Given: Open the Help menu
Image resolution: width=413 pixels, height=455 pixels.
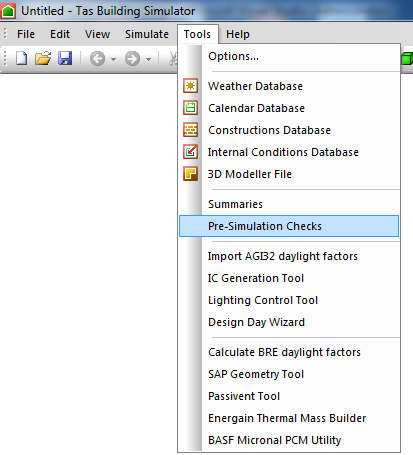Looking at the screenshot, I should 238,34.
